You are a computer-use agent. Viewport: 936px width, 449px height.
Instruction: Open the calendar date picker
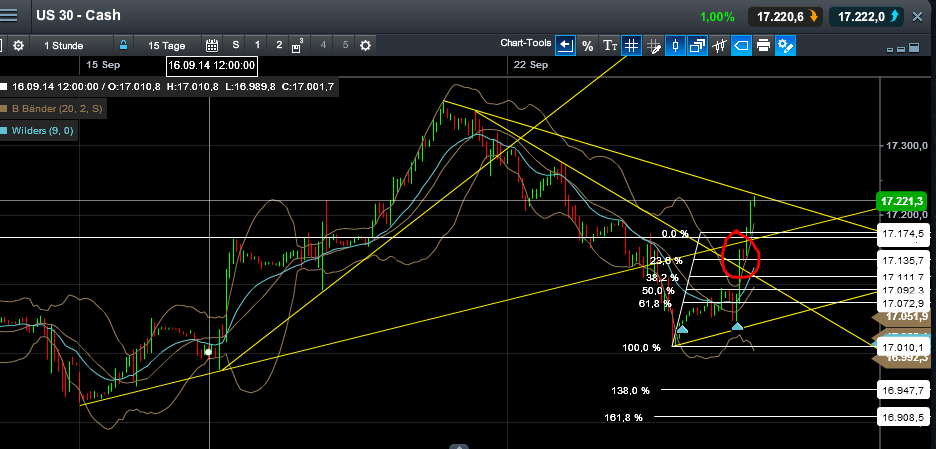(x=212, y=45)
